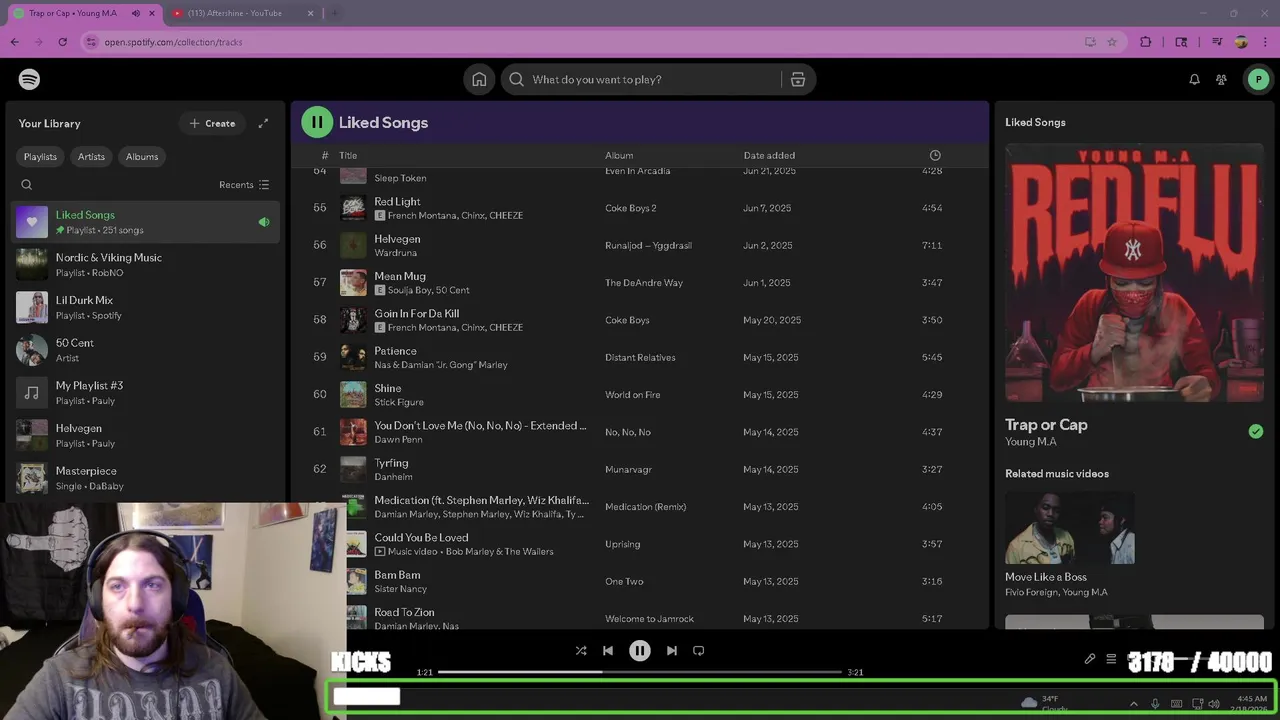Open new browser tab plus button
Image resolution: width=1280 pixels, height=720 pixels.
(x=334, y=13)
